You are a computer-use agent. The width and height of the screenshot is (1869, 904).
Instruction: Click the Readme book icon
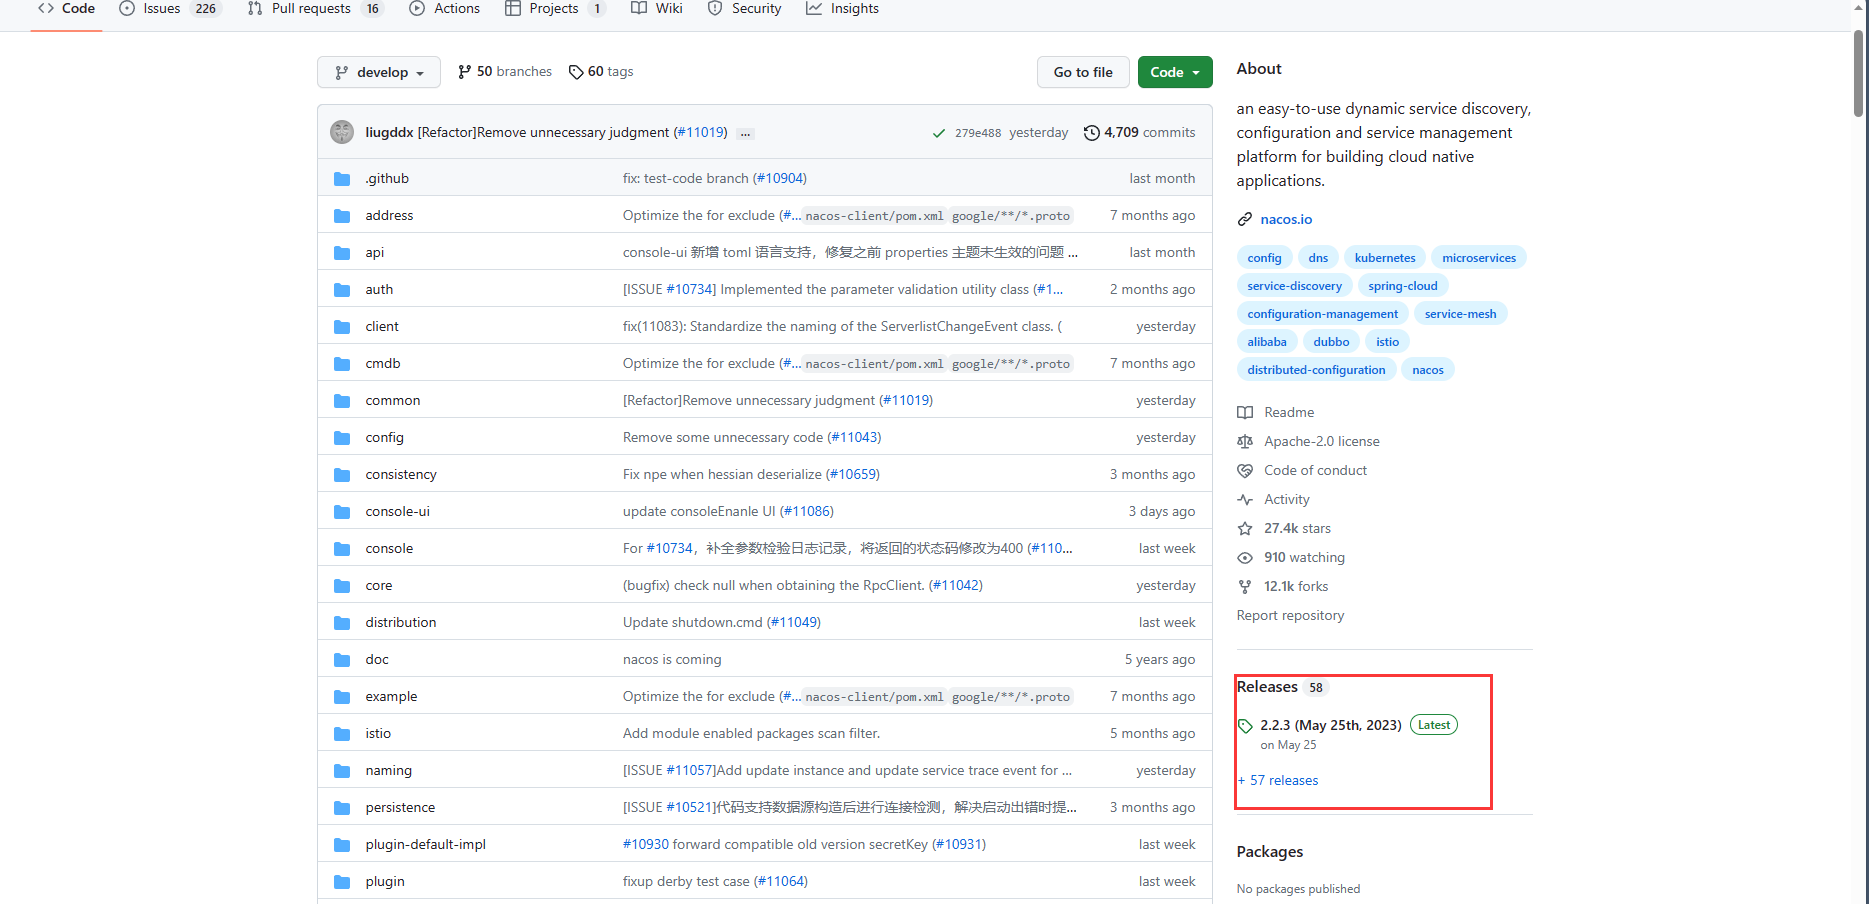tap(1245, 412)
